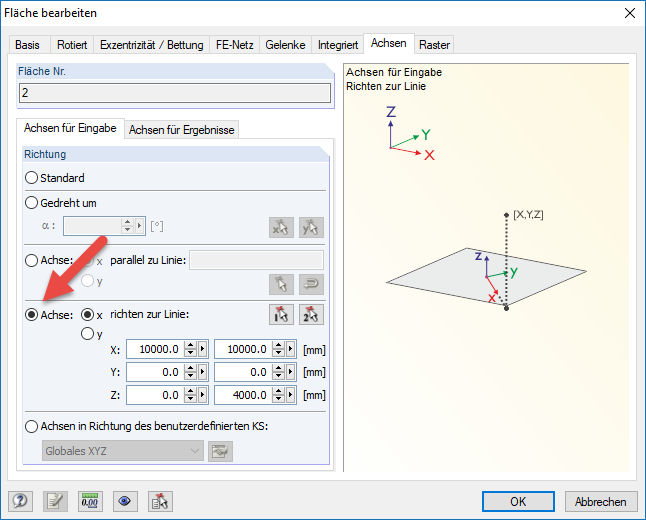
Task: Use spinner arrows of first X field
Action: (190, 349)
